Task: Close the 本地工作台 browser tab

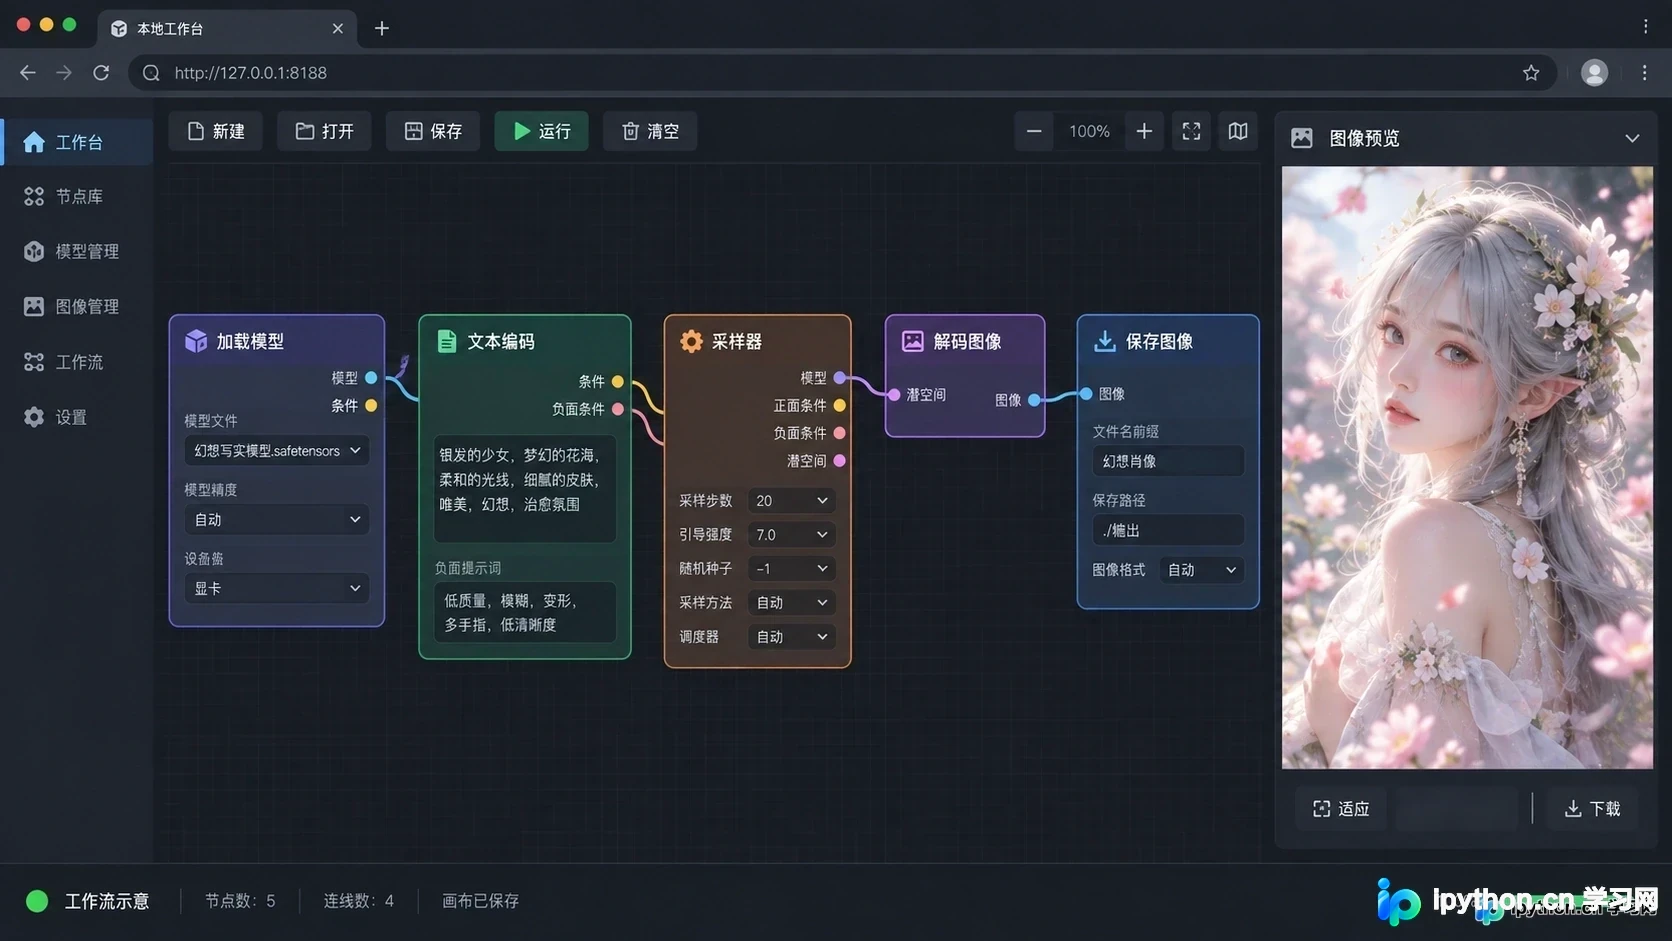Action: (338, 28)
